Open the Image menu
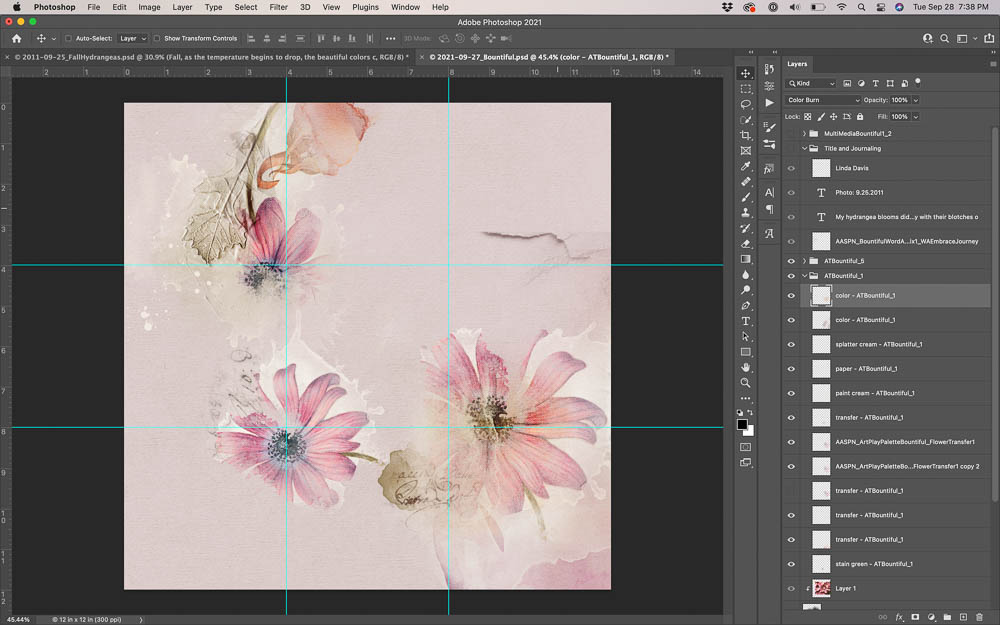The width and height of the screenshot is (1000, 625). (149, 7)
